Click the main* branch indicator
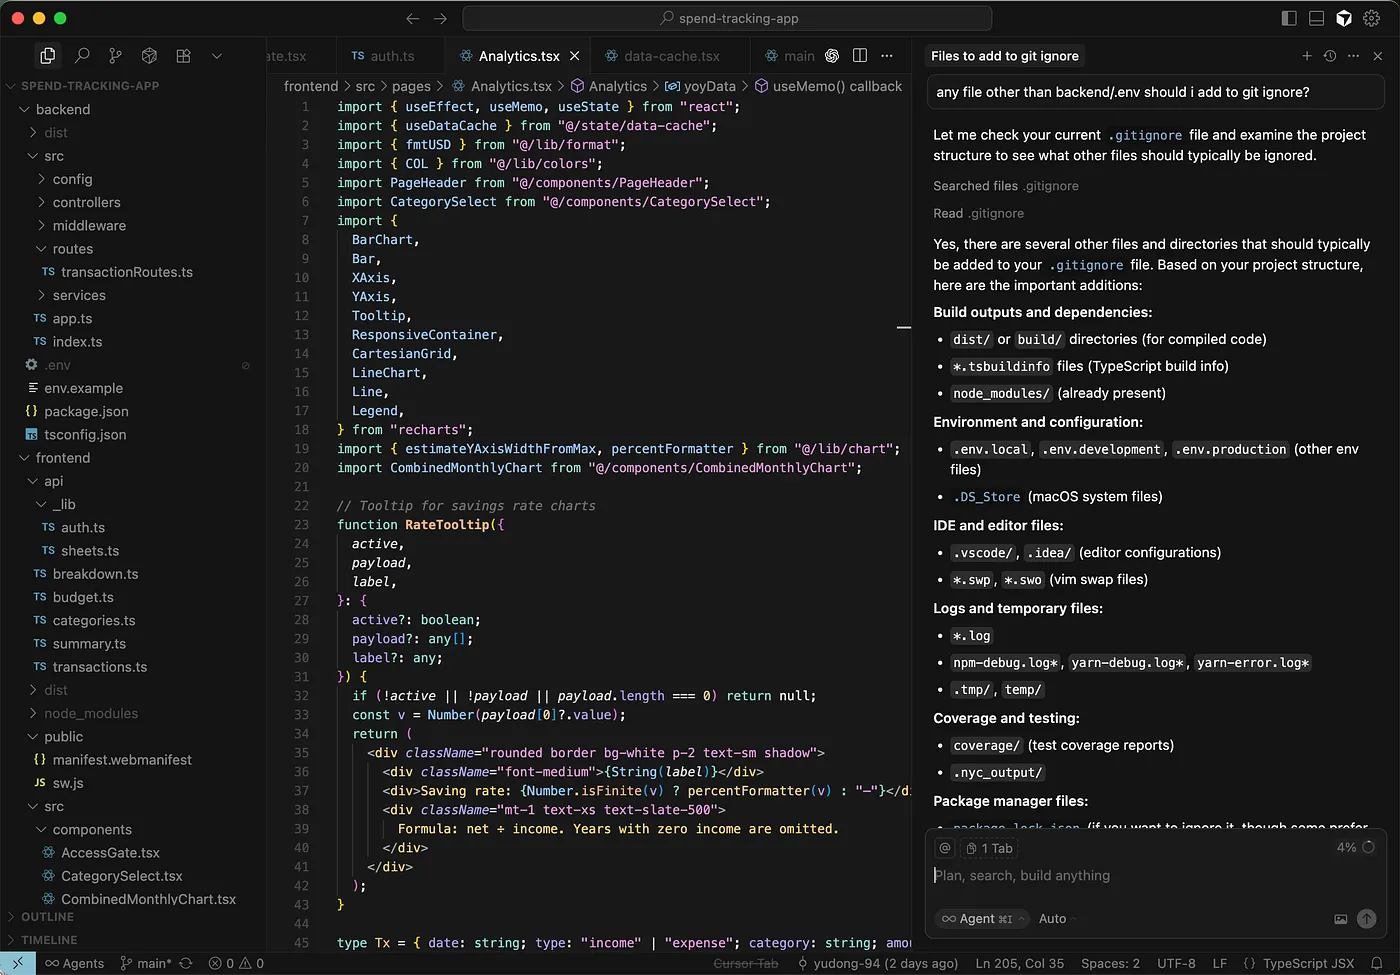1400x975 pixels. (x=146, y=963)
